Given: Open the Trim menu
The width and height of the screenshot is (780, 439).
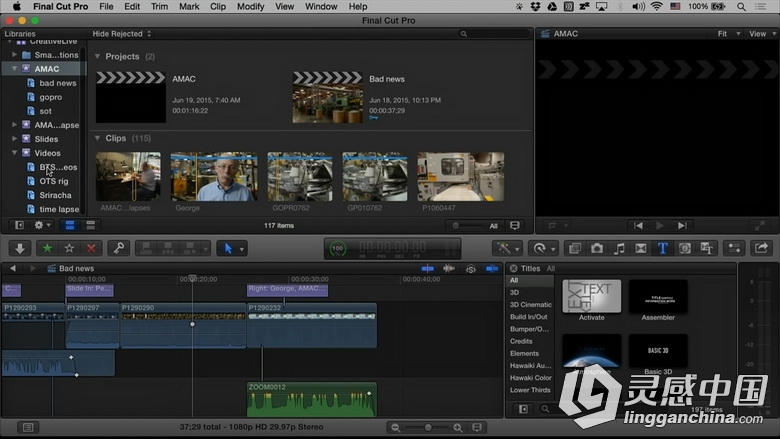Looking at the screenshot, I should click(159, 6).
